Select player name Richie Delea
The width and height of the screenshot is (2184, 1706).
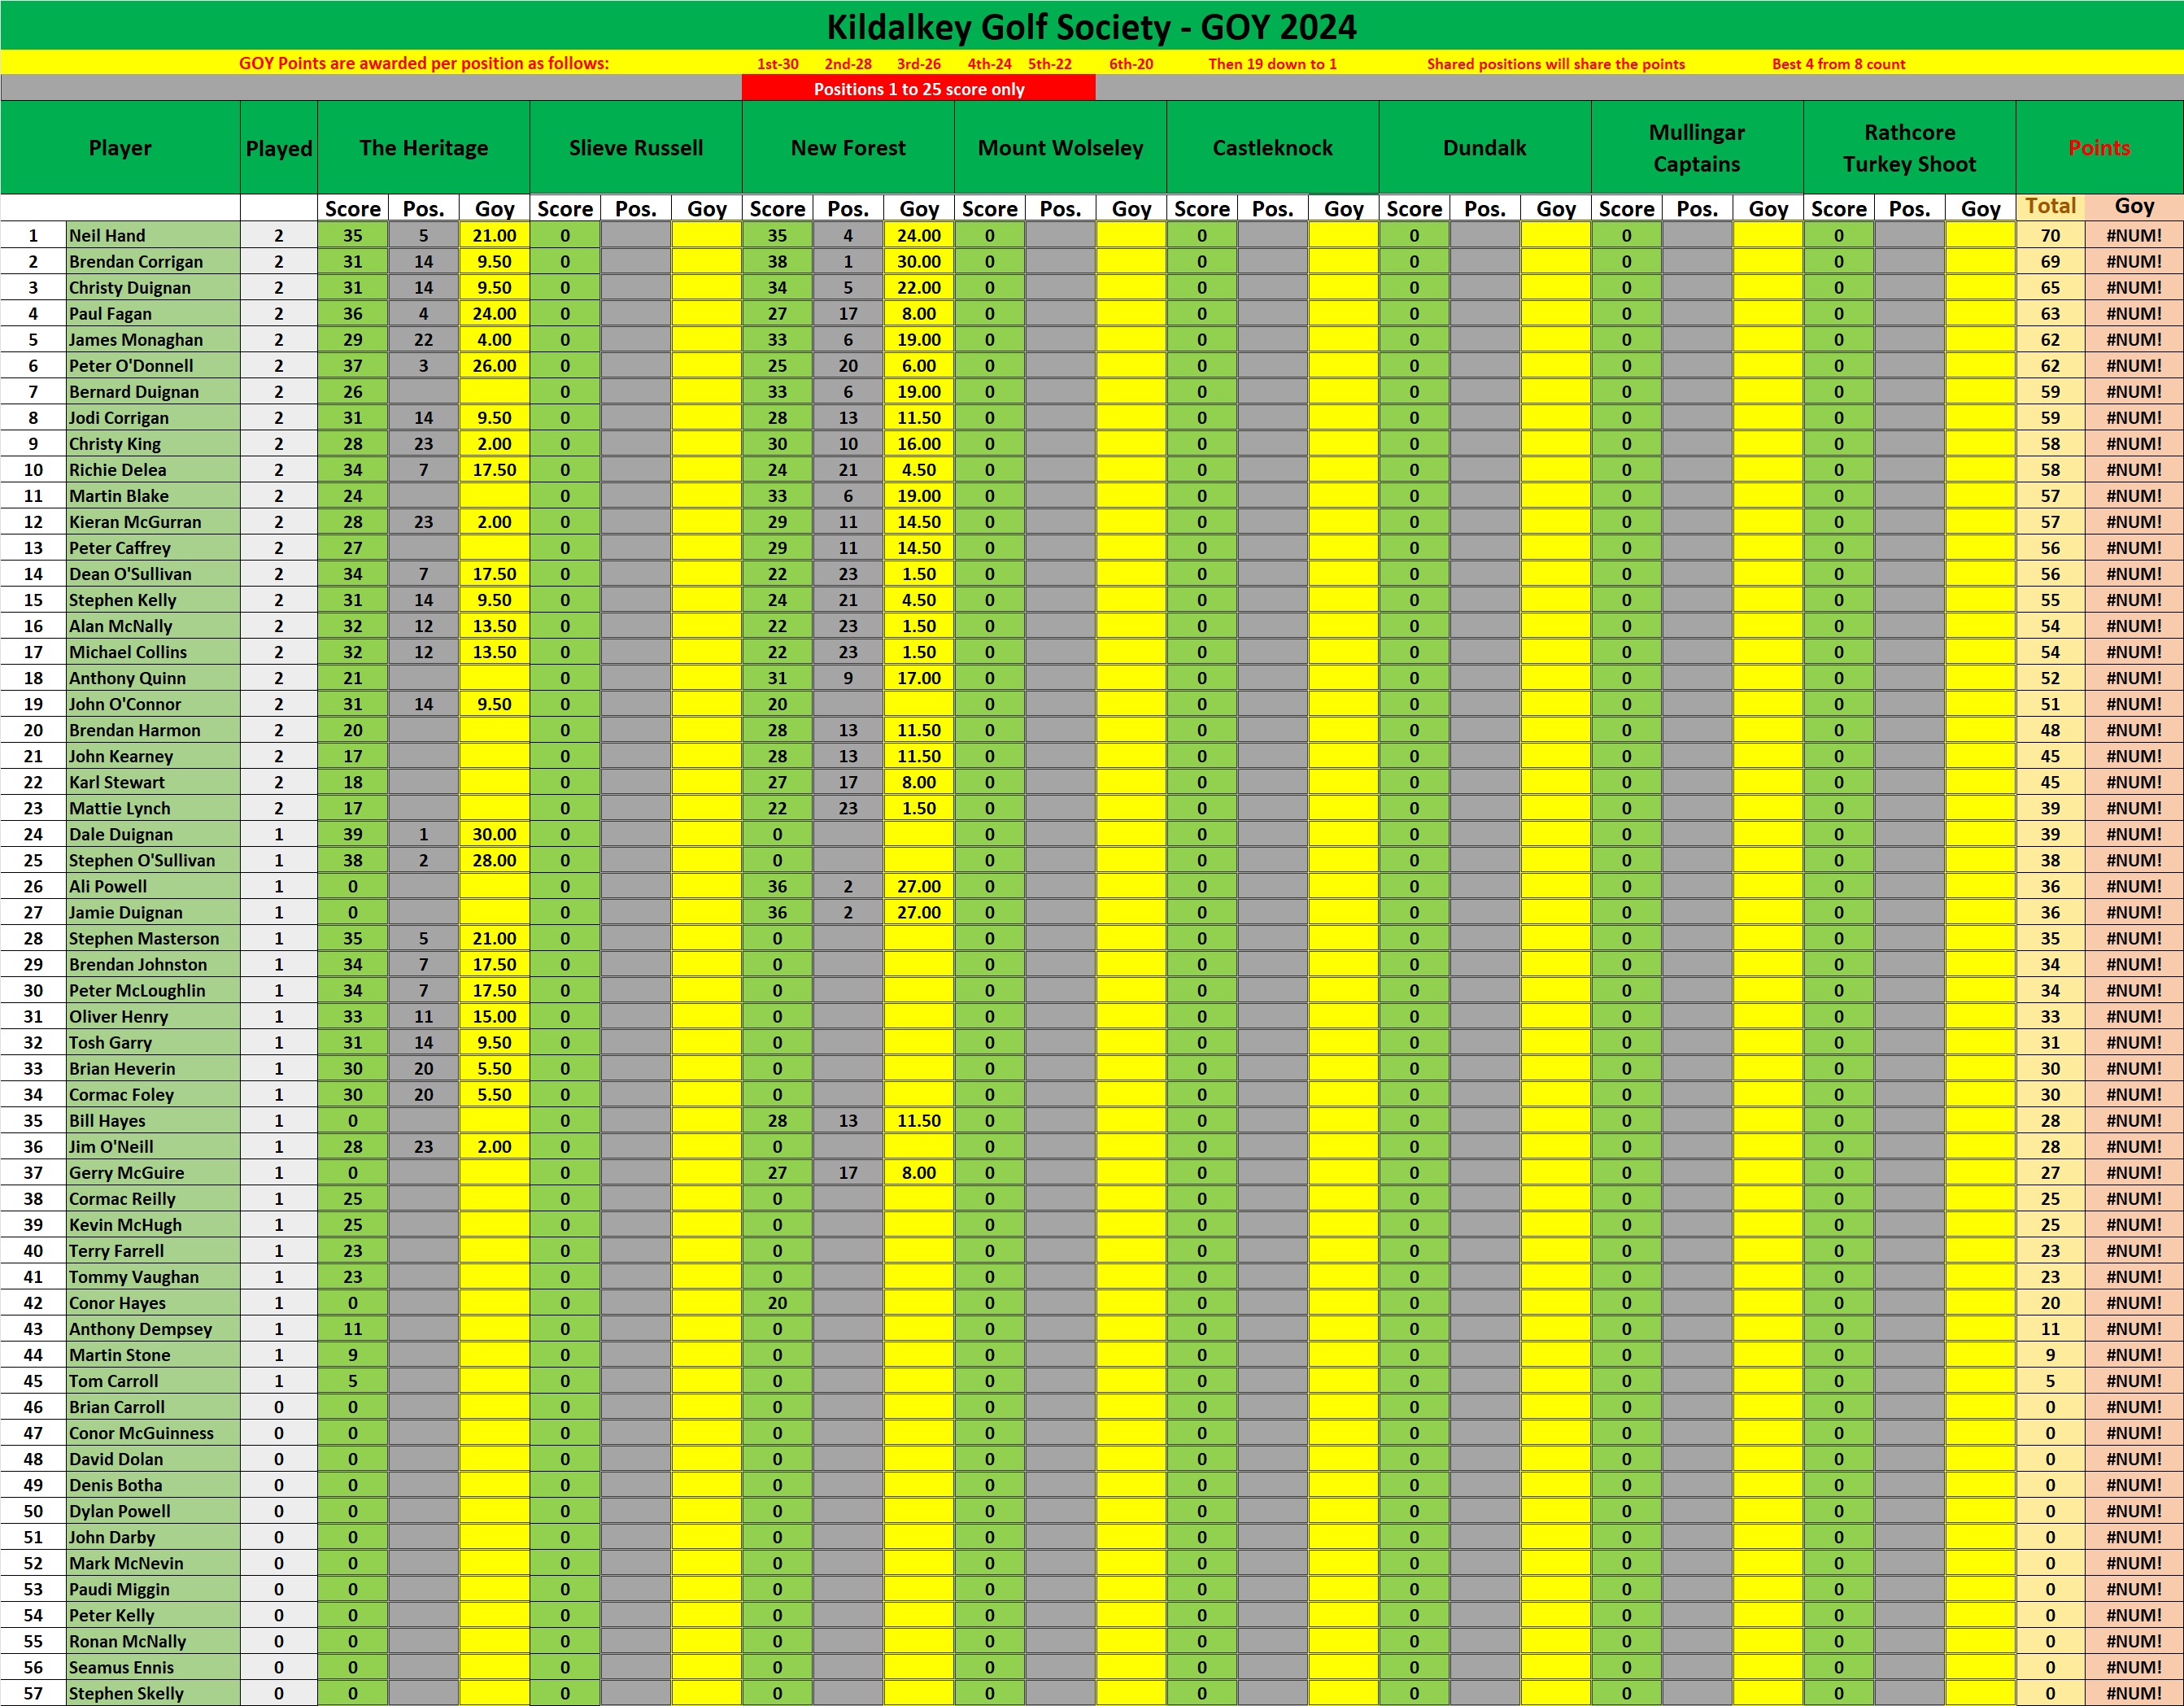pyautogui.click(x=153, y=469)
